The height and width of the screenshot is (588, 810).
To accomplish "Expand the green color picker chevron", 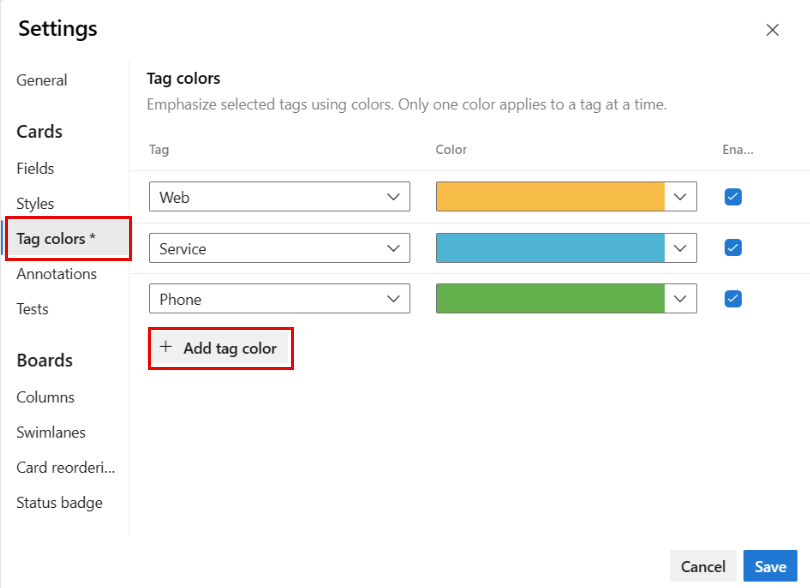I will [681, 298].
